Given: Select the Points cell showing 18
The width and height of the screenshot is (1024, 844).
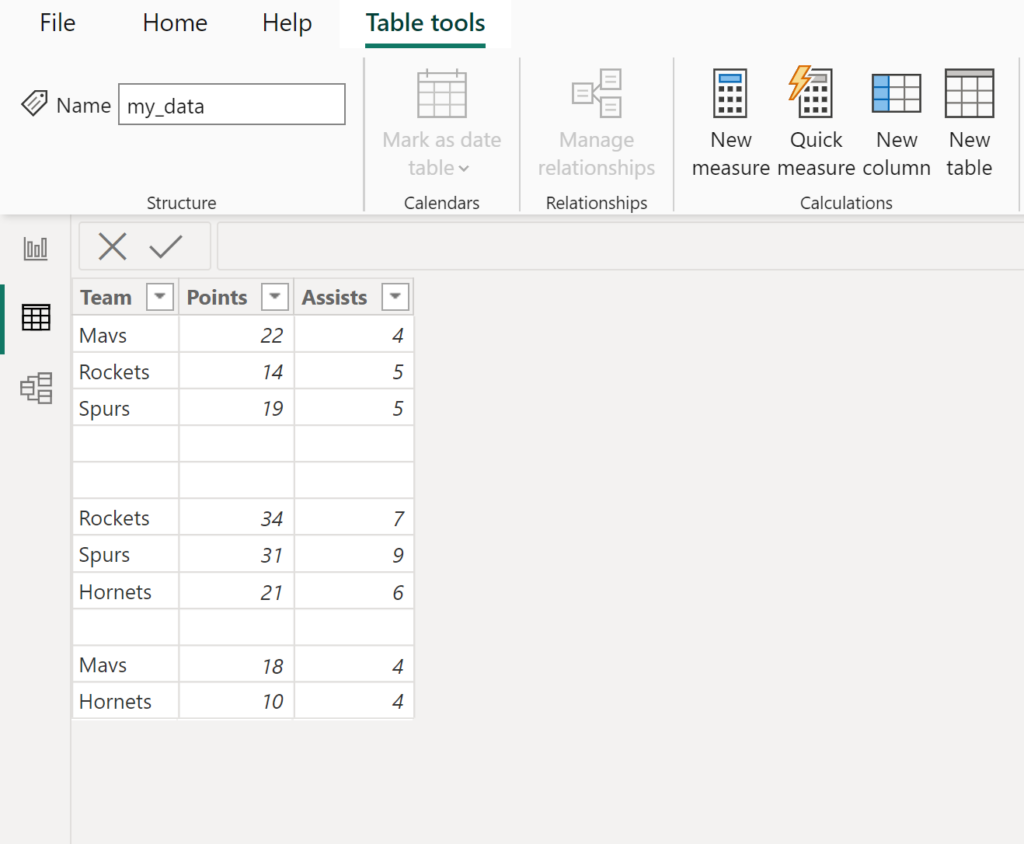Looking at the screenshot, I should pos(236,665).
